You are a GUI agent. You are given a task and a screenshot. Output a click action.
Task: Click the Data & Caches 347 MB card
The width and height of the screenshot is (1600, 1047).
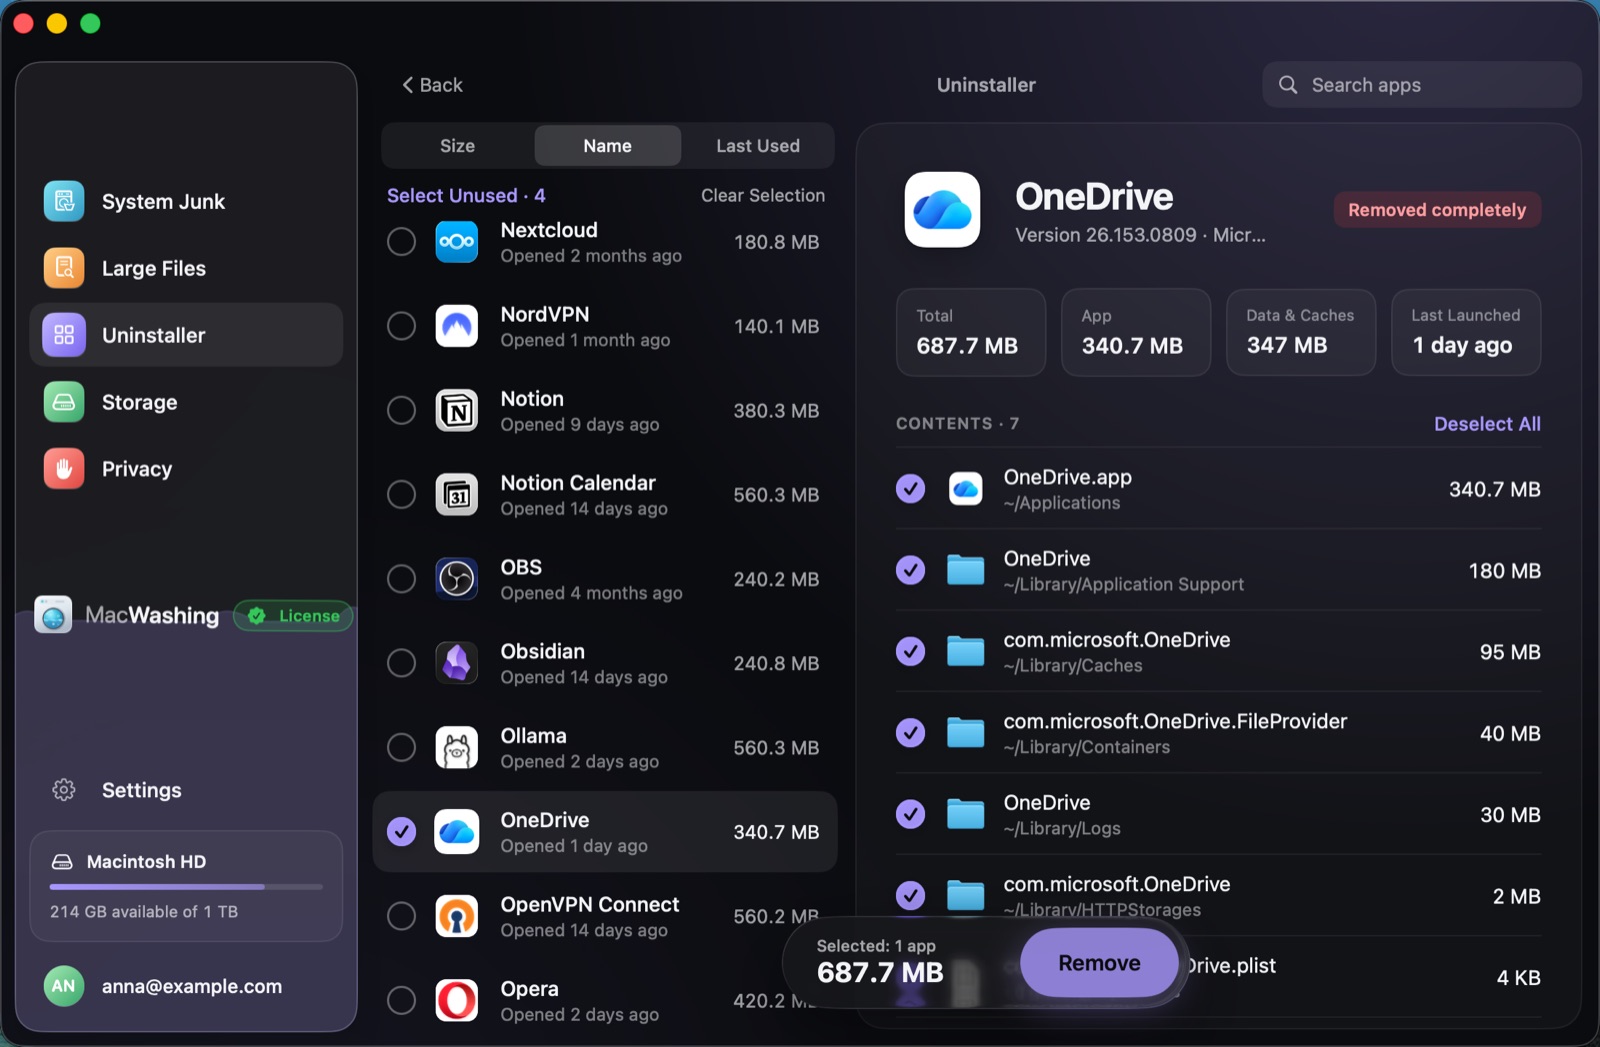point(1301,333)
